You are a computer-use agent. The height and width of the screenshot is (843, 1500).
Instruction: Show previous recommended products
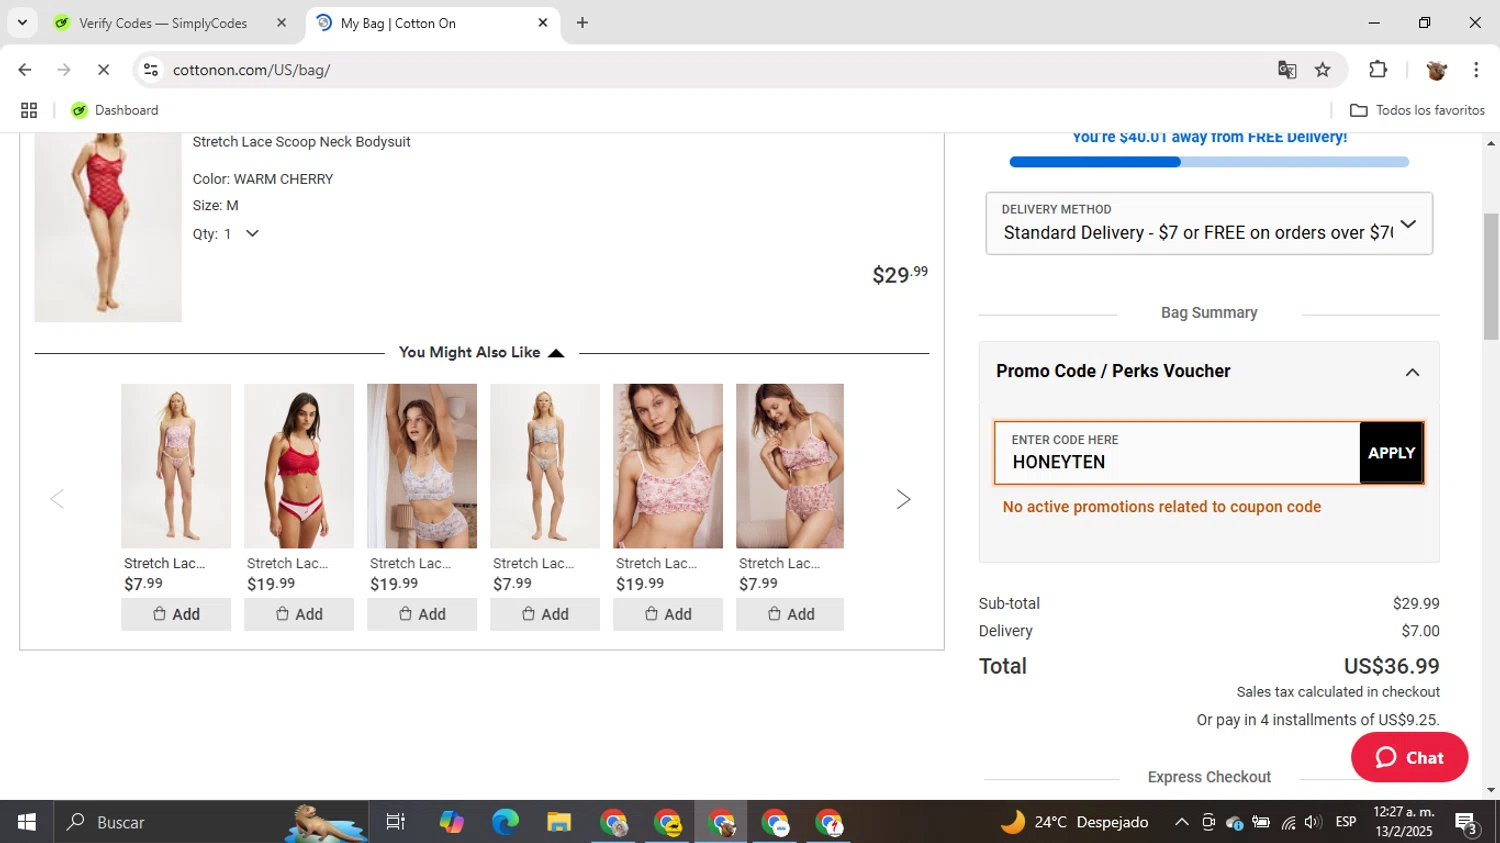57,499
